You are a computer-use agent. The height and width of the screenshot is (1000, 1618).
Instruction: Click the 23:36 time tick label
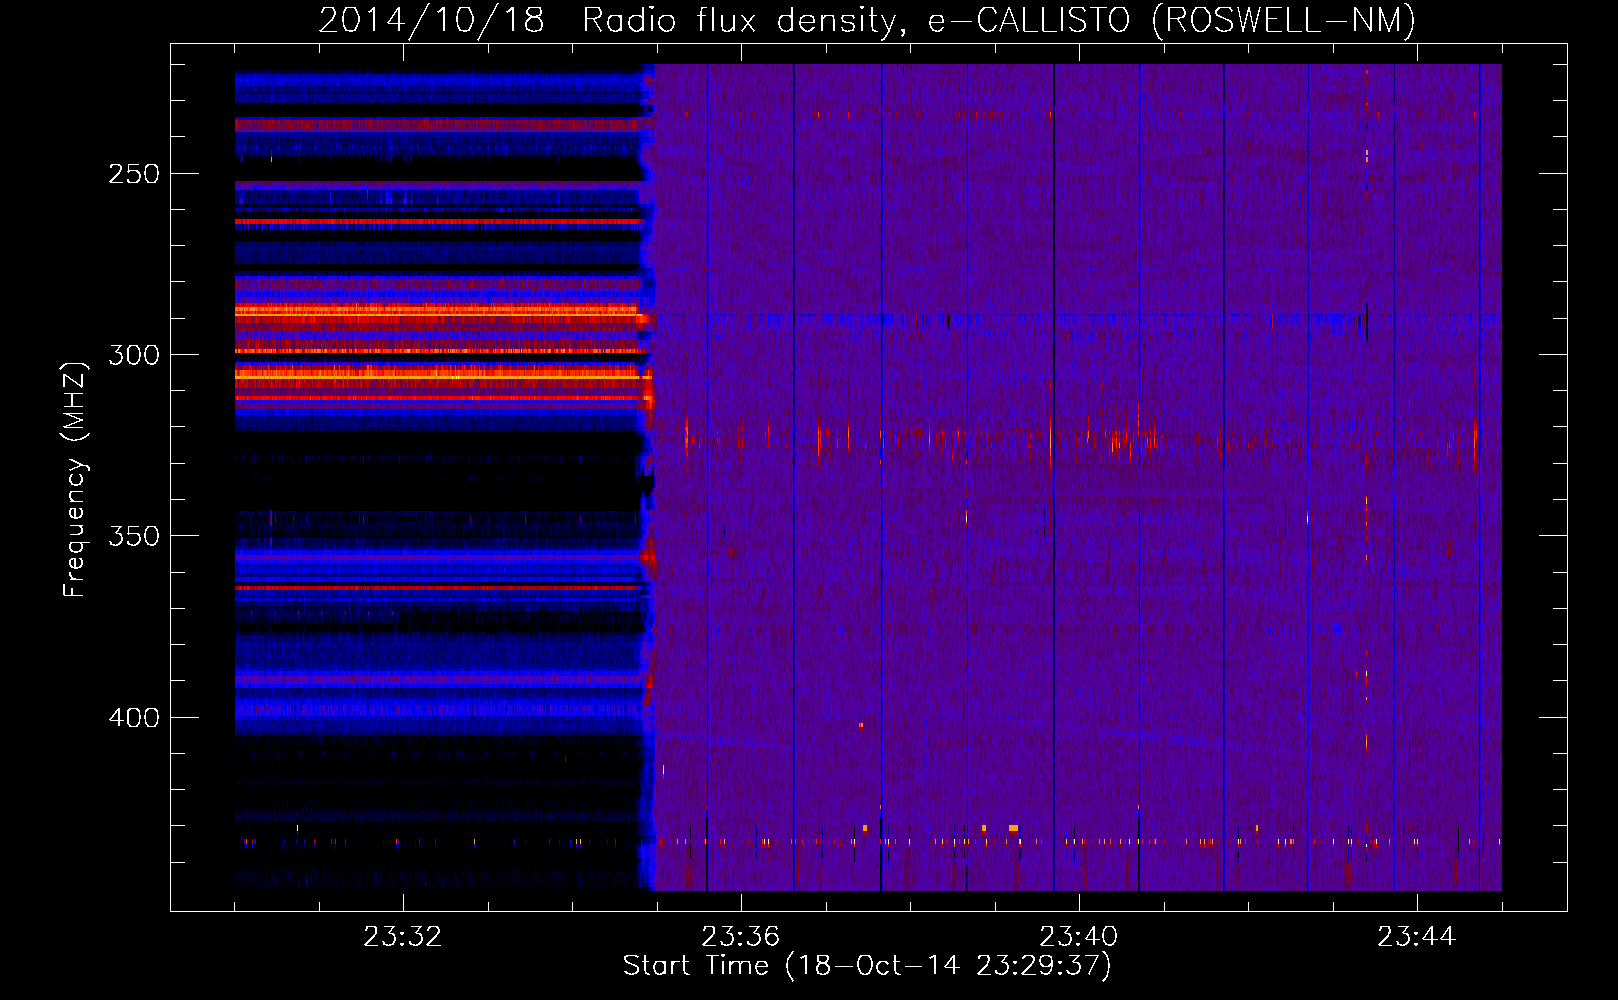tap(740, 936)
